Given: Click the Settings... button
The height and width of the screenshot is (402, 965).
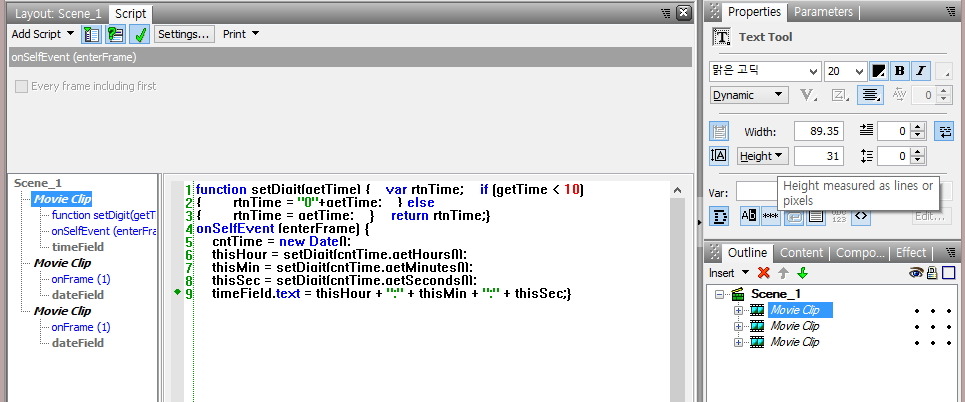Looking at the screenshot, I should (x=183, y=34).
